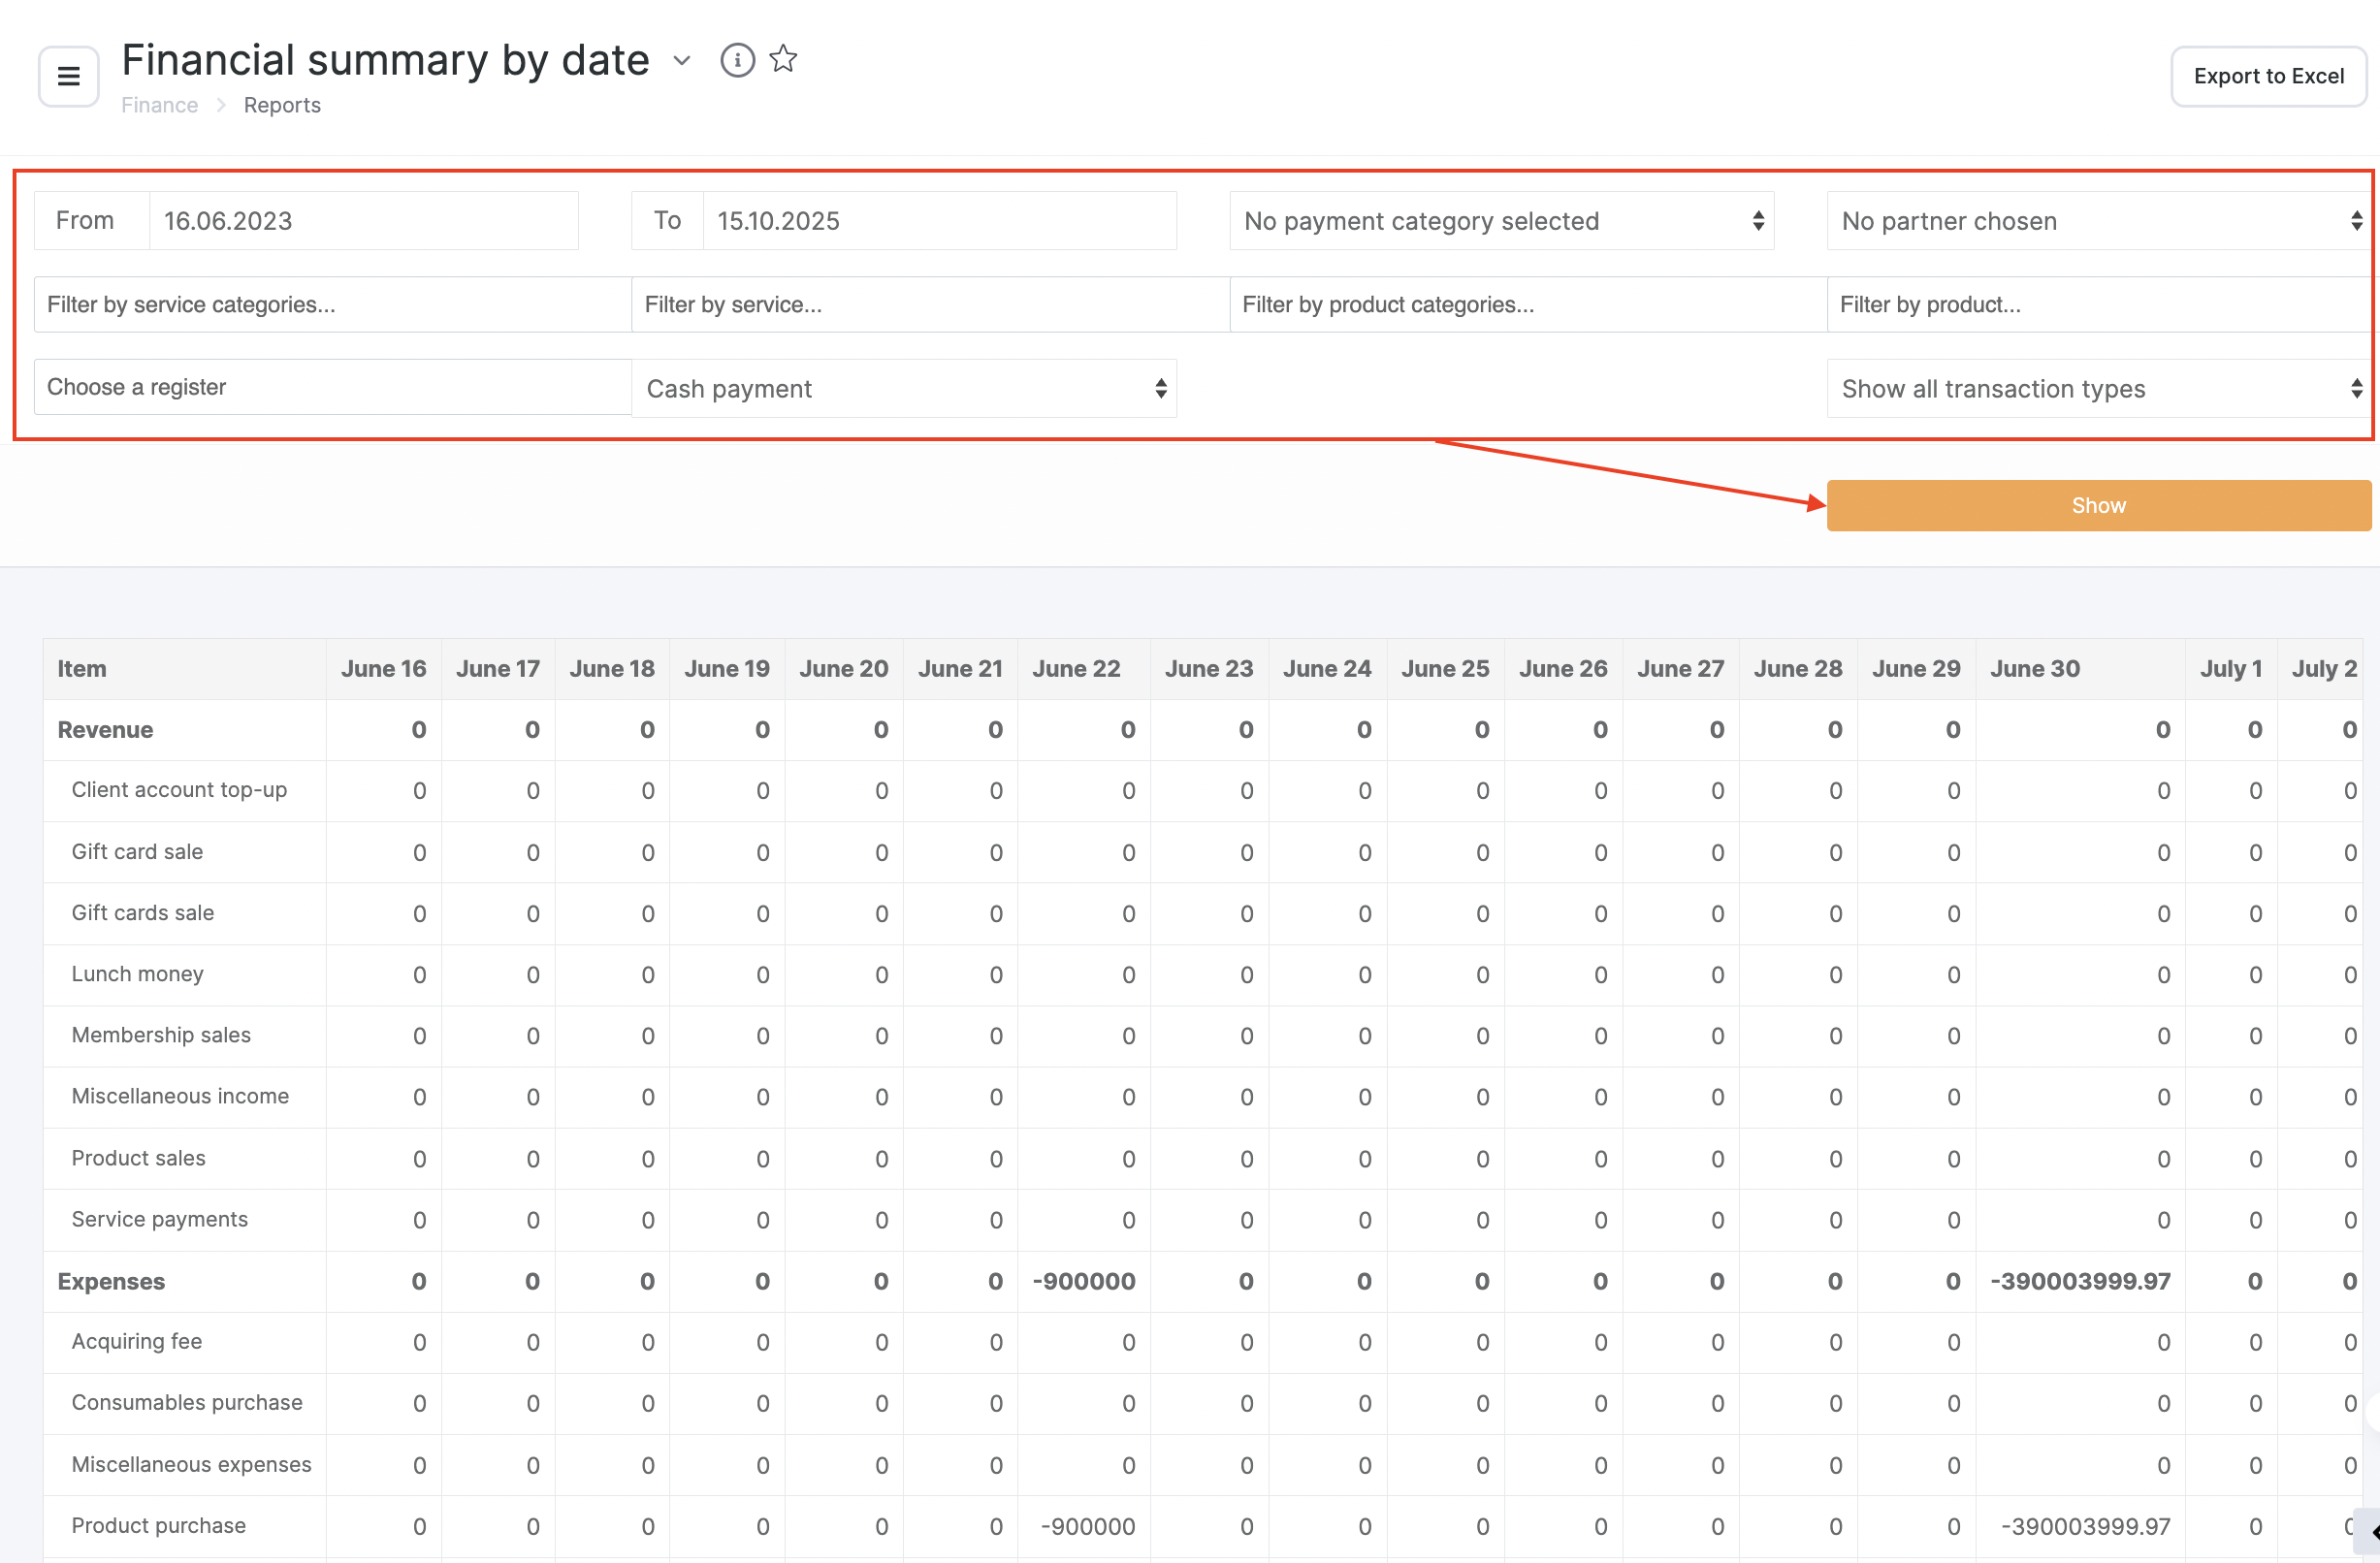Open the Cash payment method dropdown
This screenshot has width=2380, height=1563.
tap(904, 389)
